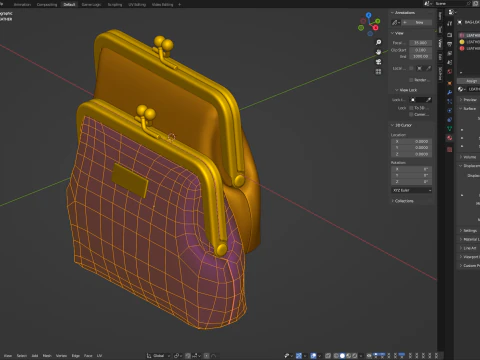Screen dimensions: 480x360
Task: Click eyedropper beside Local Camera field
Action: [428, 68]
